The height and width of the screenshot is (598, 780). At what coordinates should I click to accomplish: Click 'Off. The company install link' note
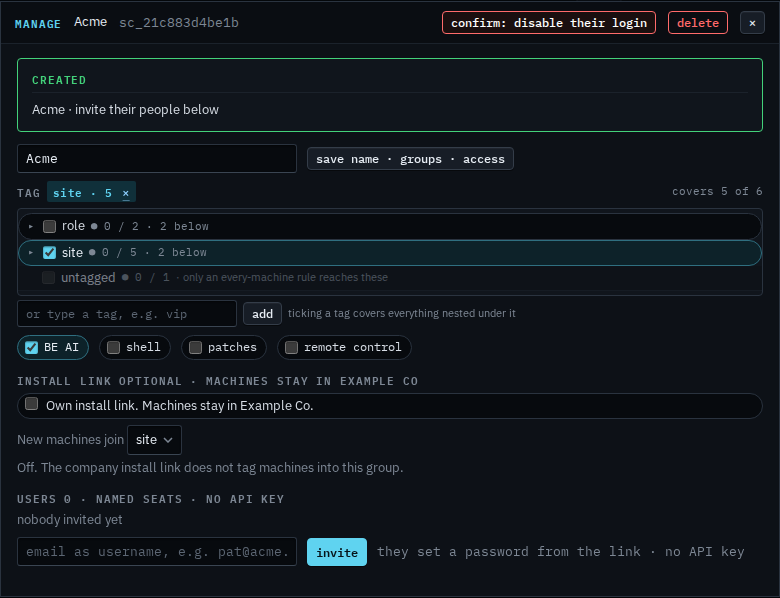[x=210, y=468]
